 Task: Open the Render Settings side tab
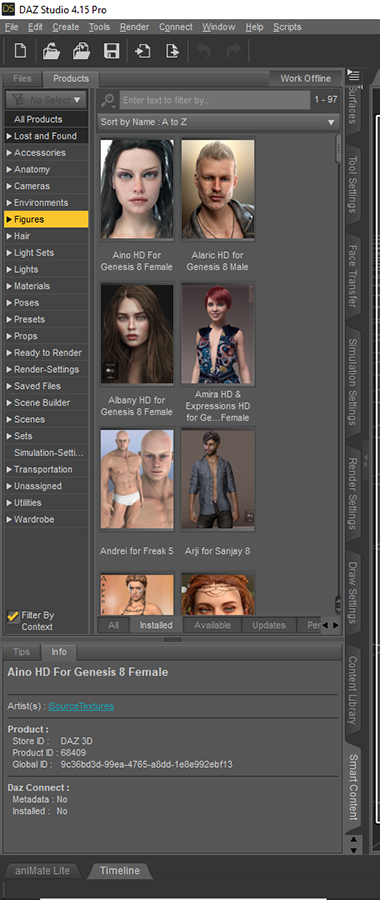point(353,493)
